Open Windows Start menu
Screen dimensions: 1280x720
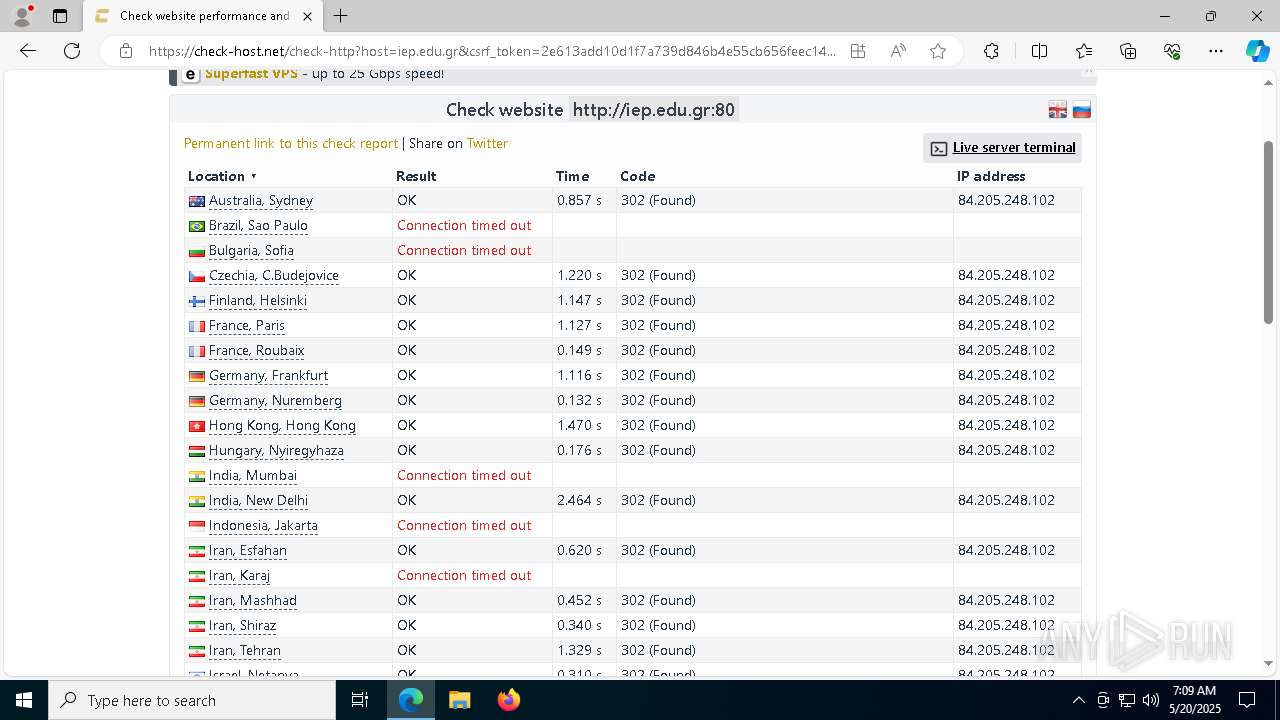tap(24, 700)
